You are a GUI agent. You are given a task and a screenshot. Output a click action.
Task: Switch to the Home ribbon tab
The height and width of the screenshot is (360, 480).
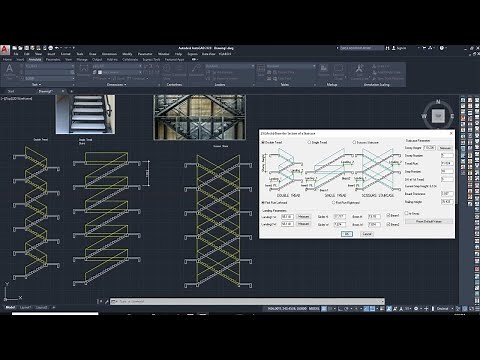(7, 59)
